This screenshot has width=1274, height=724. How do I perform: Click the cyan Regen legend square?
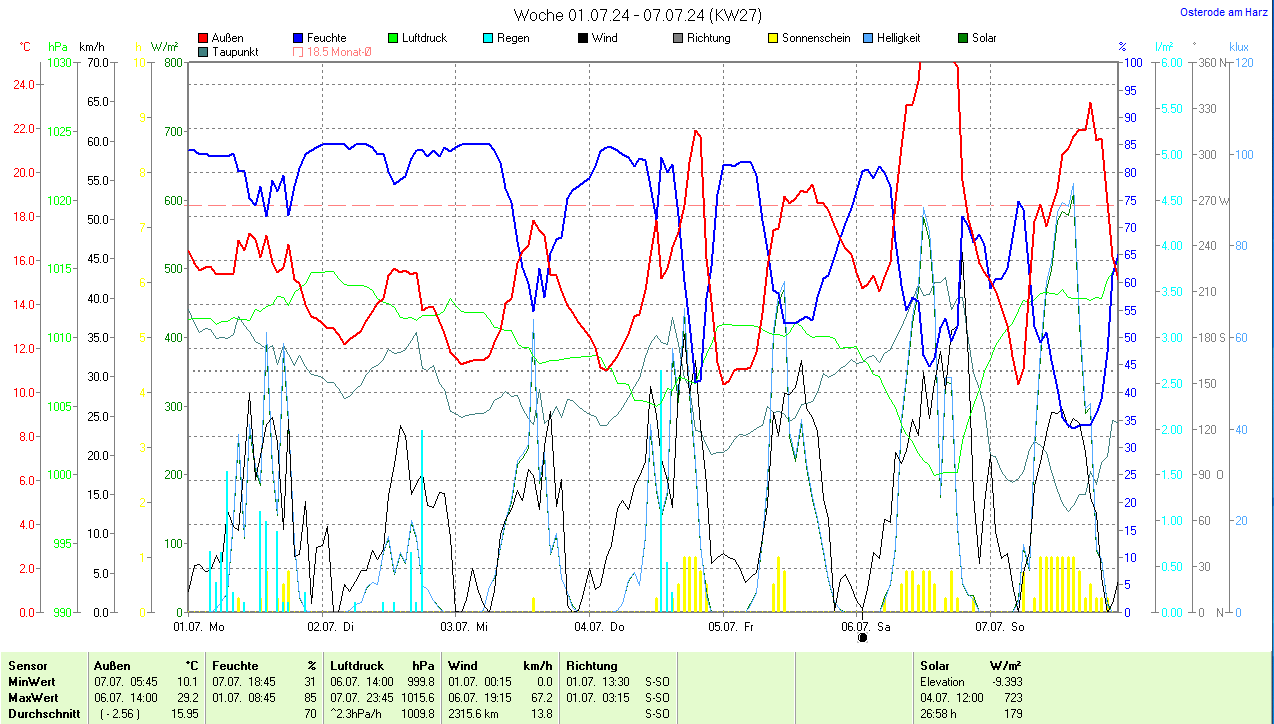(x=489, y=38)
